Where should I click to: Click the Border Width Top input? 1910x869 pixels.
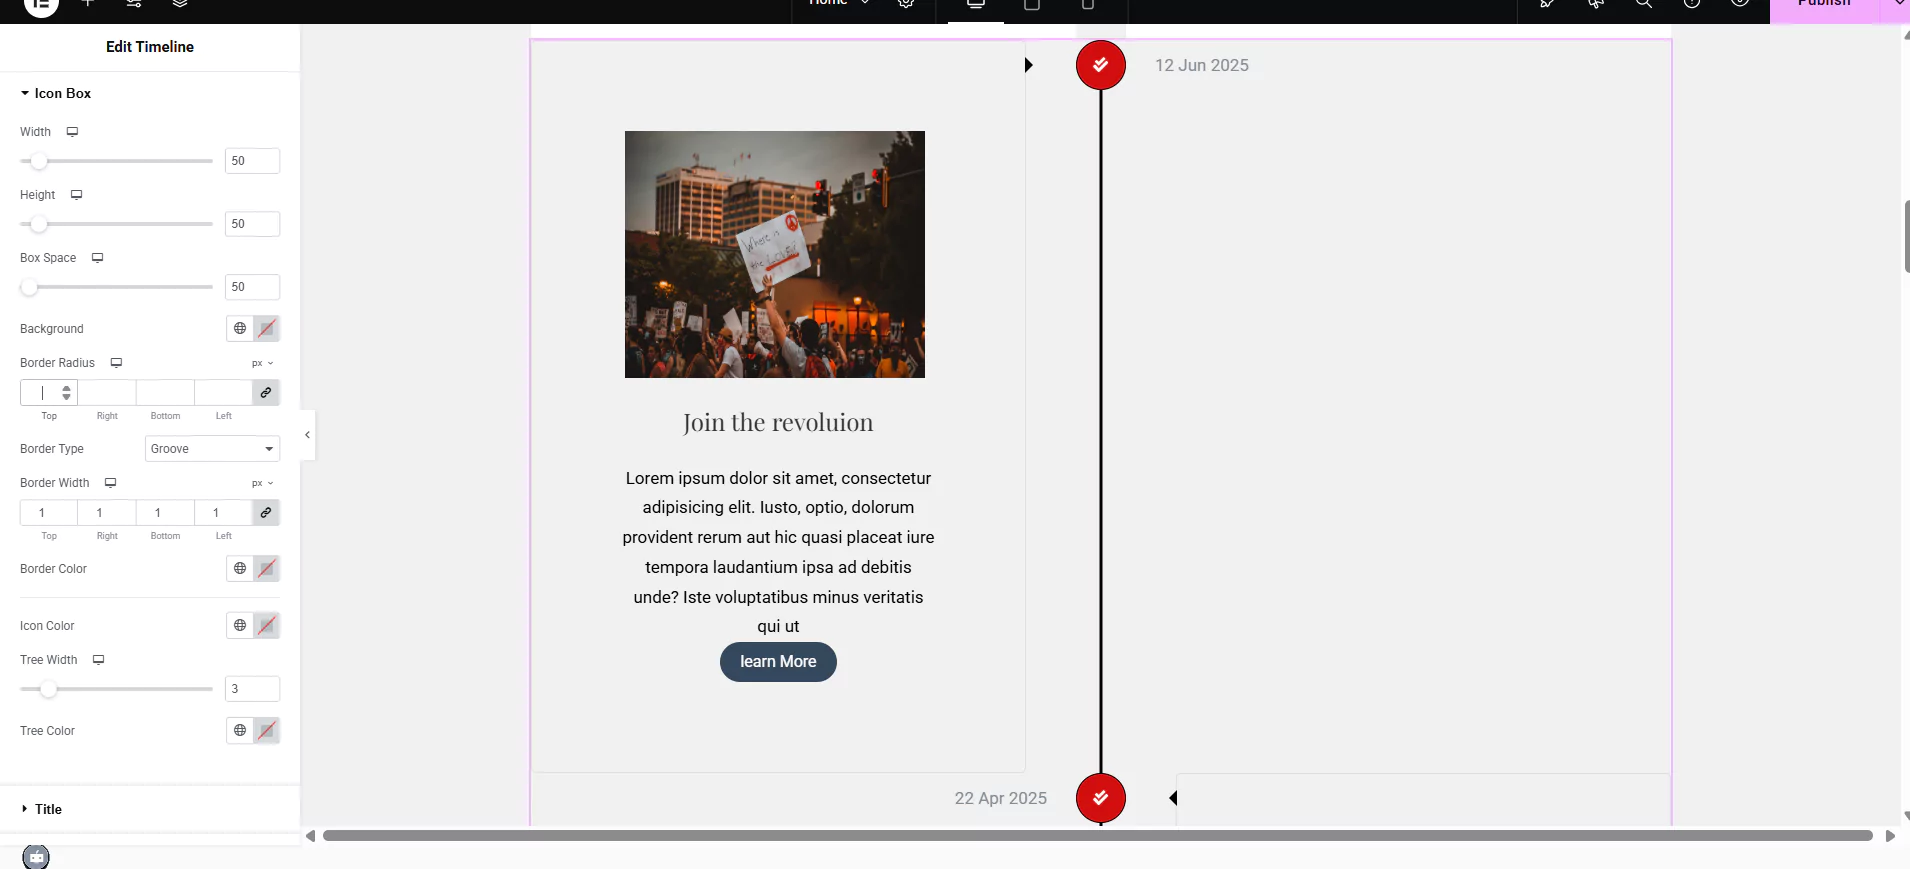(49, 513)
